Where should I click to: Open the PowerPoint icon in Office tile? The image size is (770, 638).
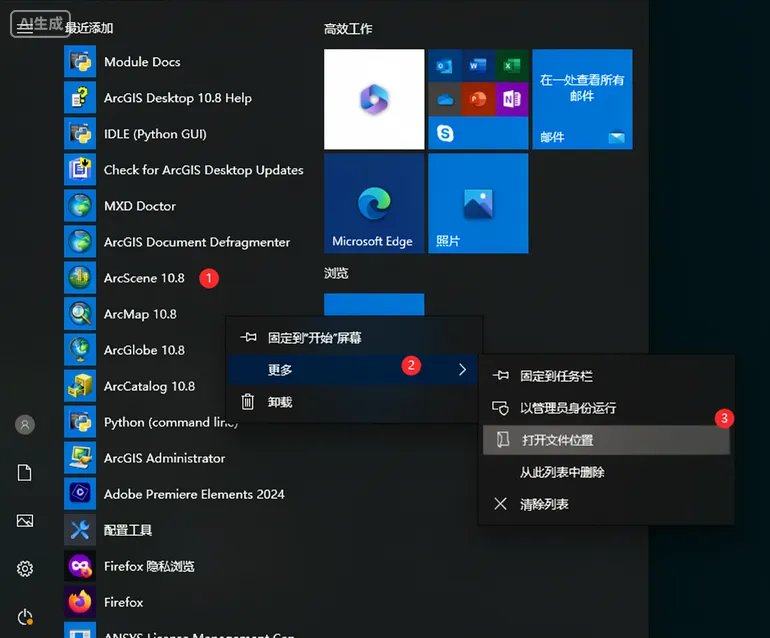[478, 99]
